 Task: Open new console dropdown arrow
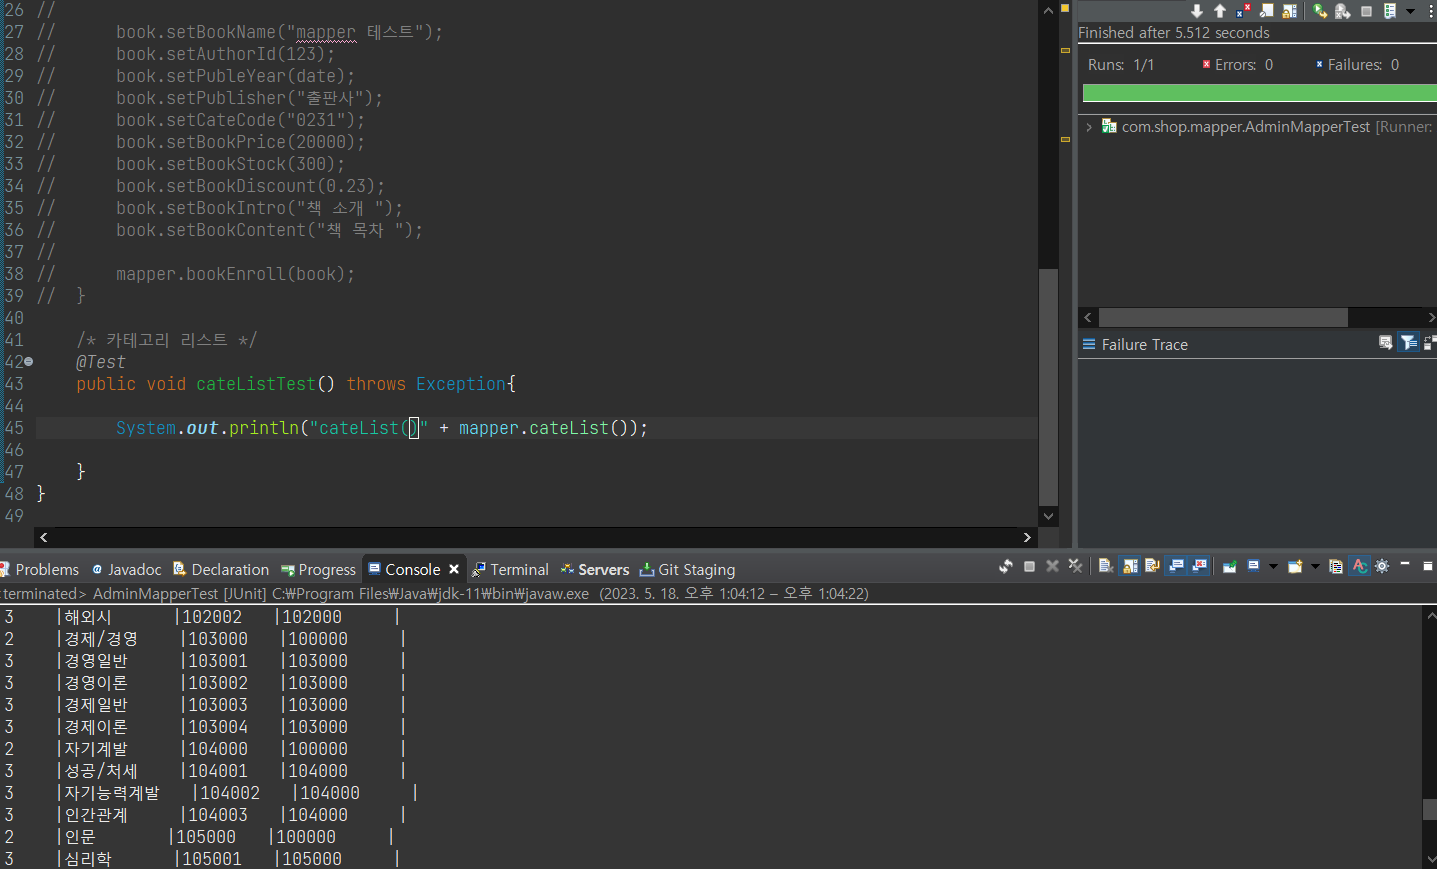pyautogui.click(x=1315, y=567)
